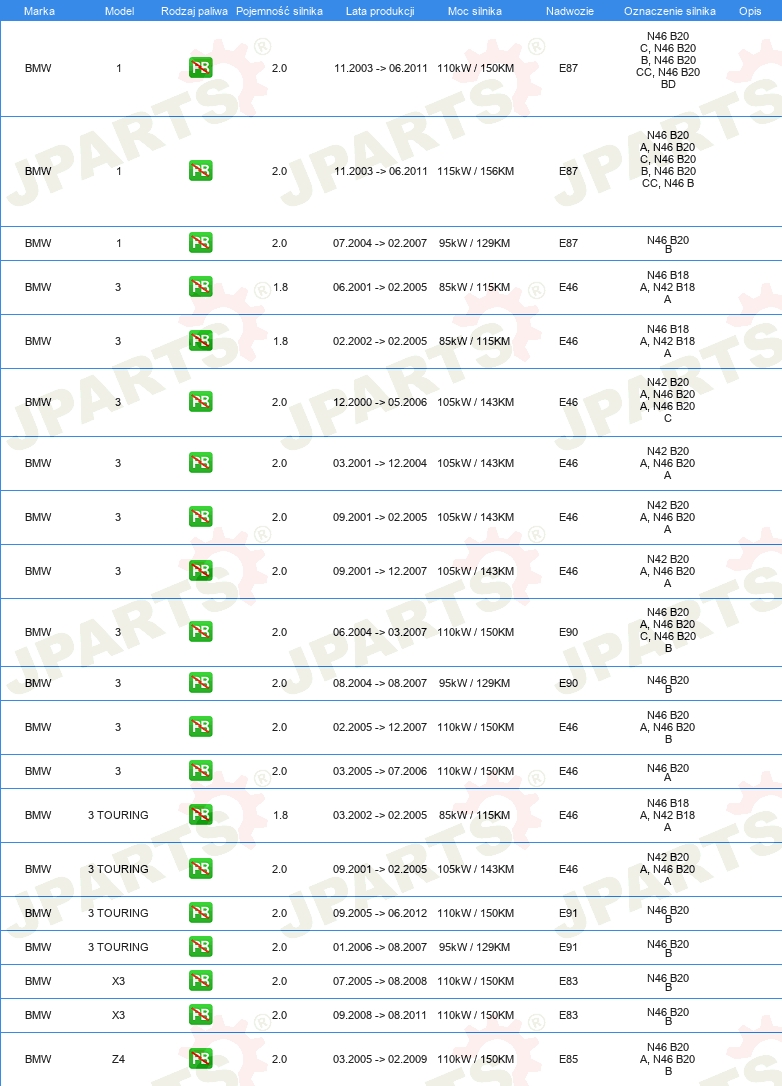Select the date range 03.2001 -> 12.2004
Image resolution: width=782 pixels, height=1086 pixels.
(x=380, y=463)
